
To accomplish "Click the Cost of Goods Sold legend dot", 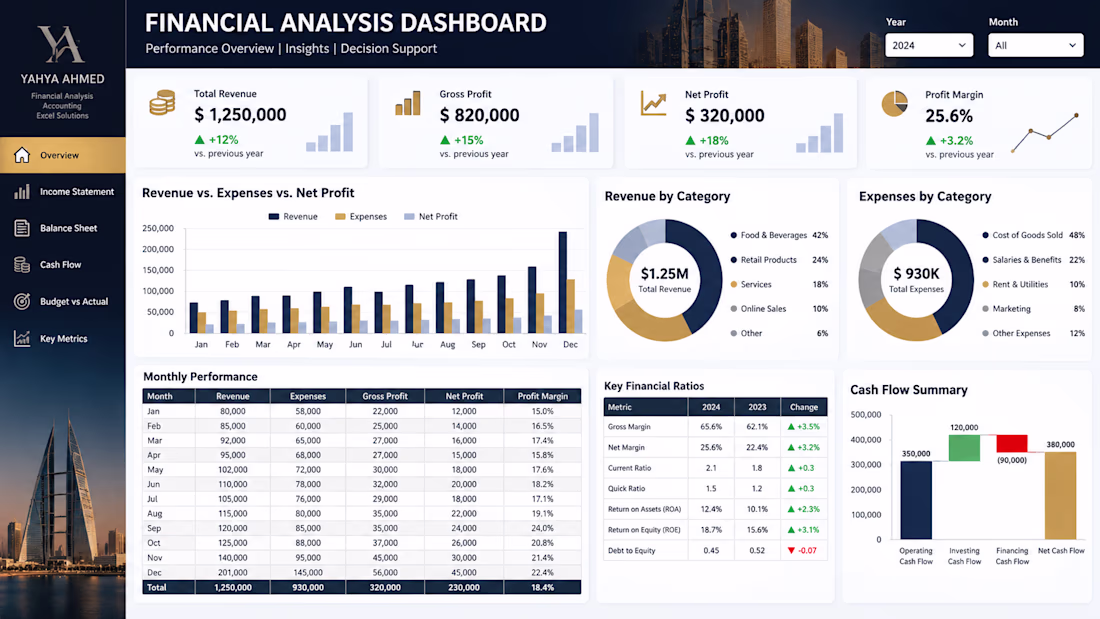I will (x=986, y=235).
